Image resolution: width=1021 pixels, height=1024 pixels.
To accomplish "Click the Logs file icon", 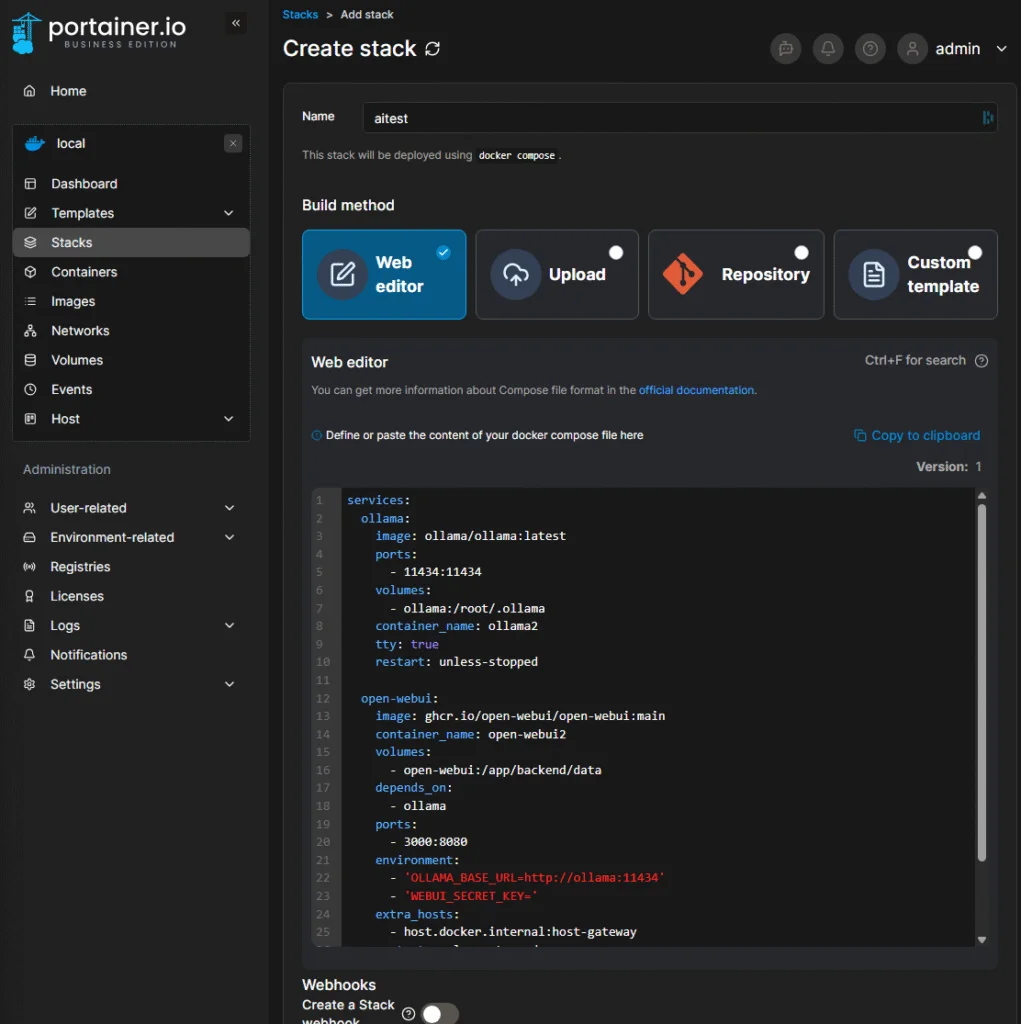I will [29, 625].
